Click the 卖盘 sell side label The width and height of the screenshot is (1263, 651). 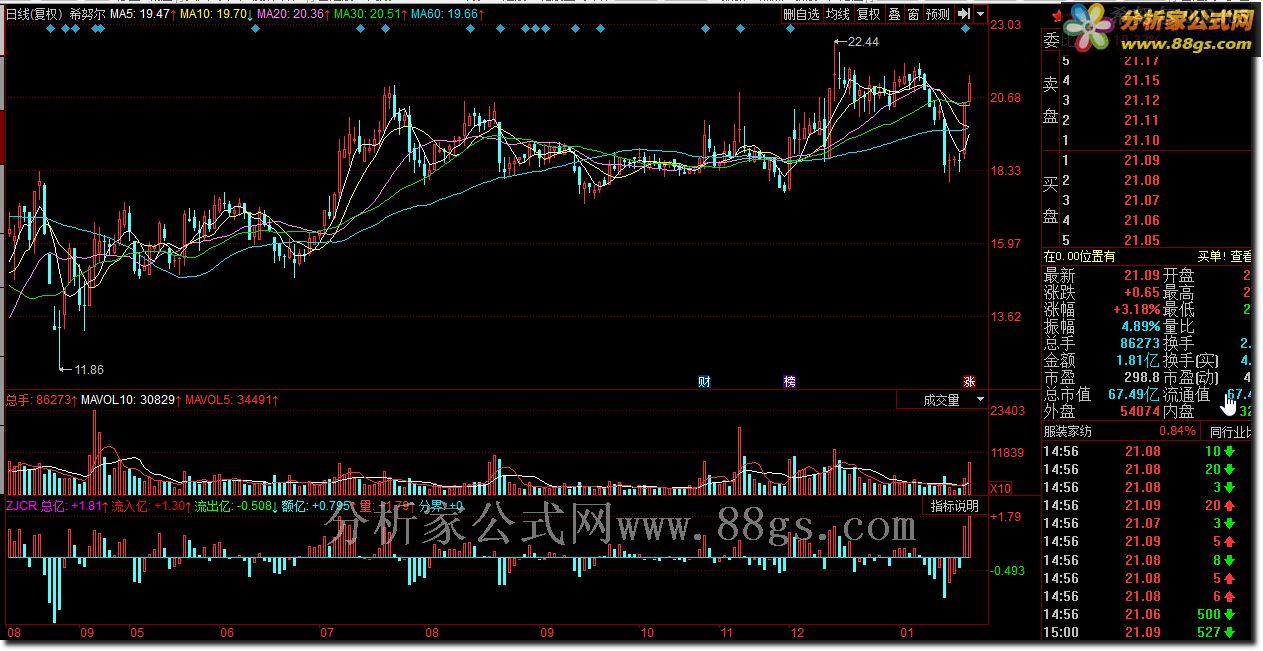[x=1051, y=101]
